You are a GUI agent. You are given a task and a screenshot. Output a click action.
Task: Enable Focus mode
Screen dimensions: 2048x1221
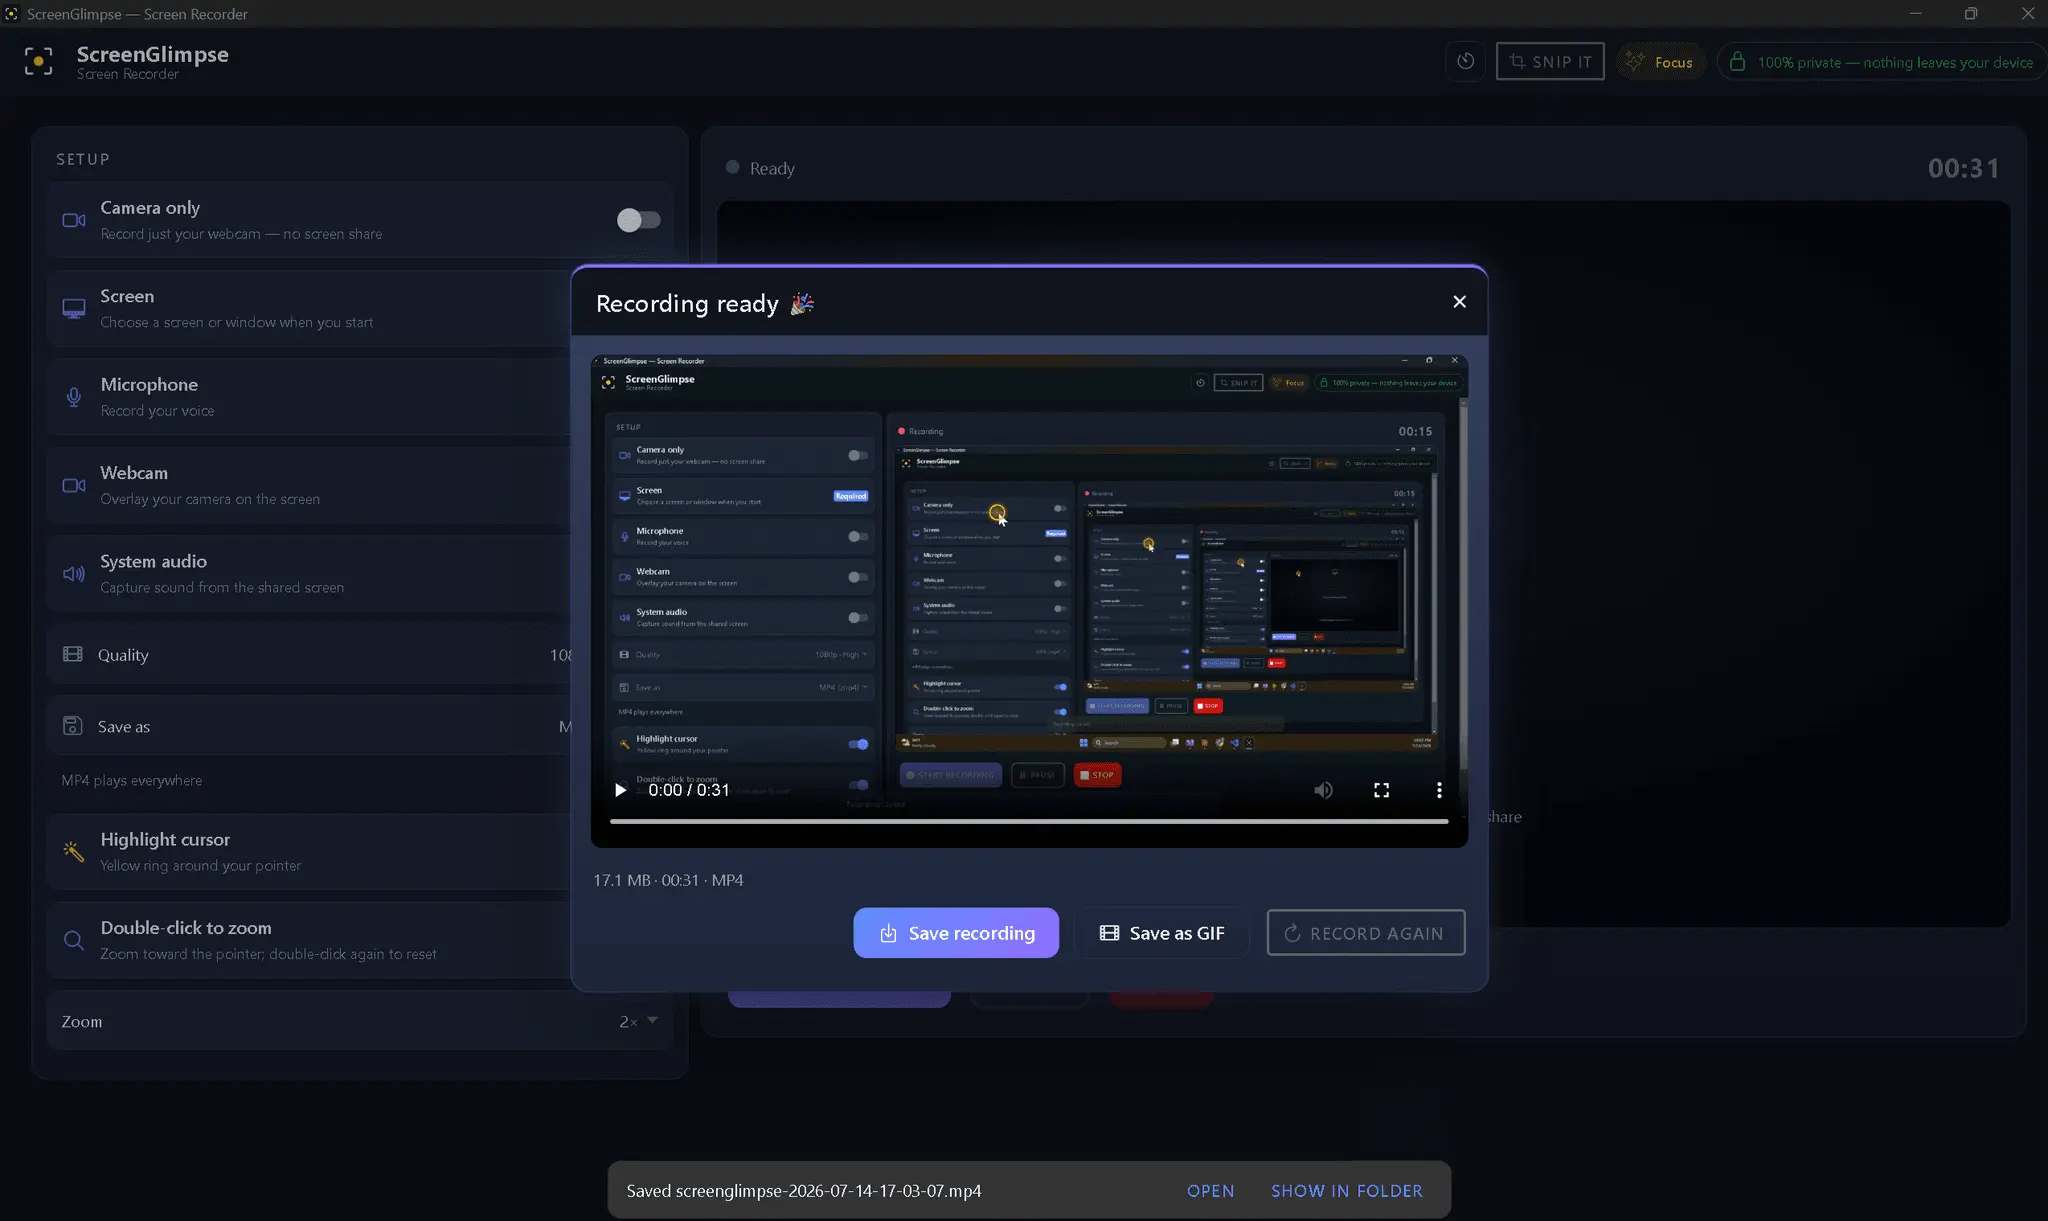pyautogui.click(x=1660, y=62)
